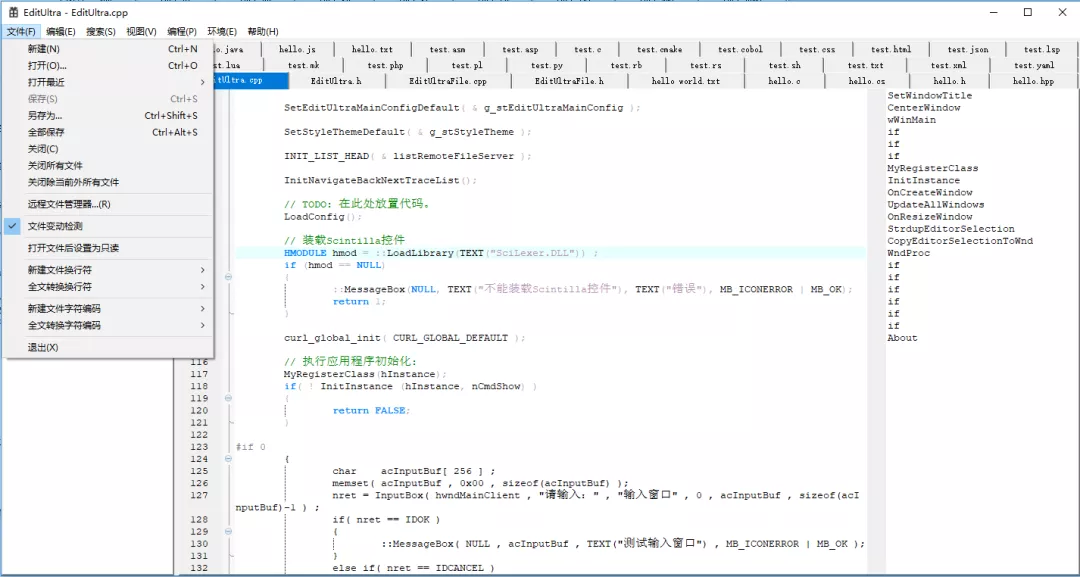Screen dimensions: 1080x577
Task: Open the 编程(P) menu
Action: coord(182,32)
